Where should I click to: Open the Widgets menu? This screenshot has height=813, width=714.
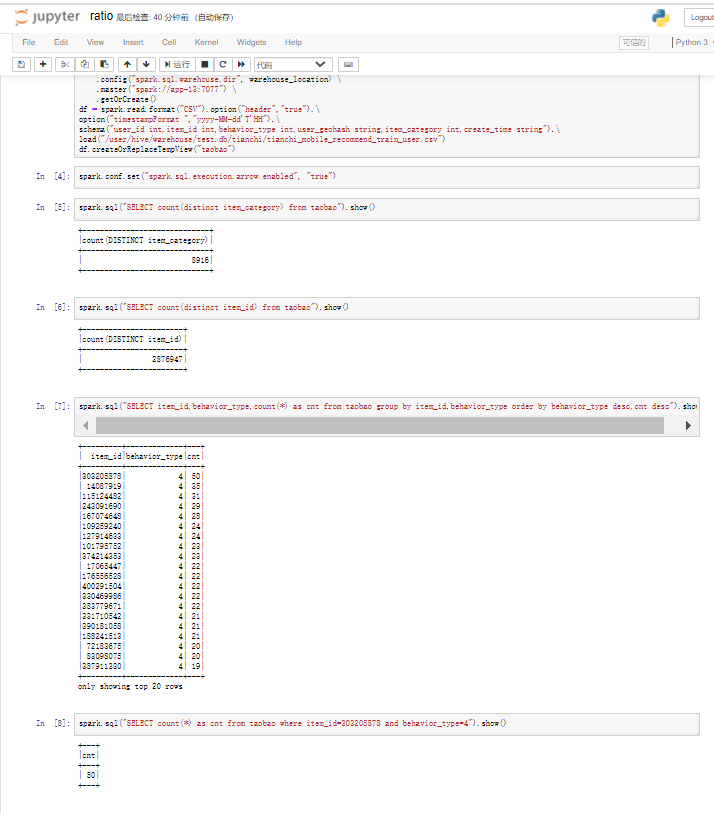(x=251, y=43)
